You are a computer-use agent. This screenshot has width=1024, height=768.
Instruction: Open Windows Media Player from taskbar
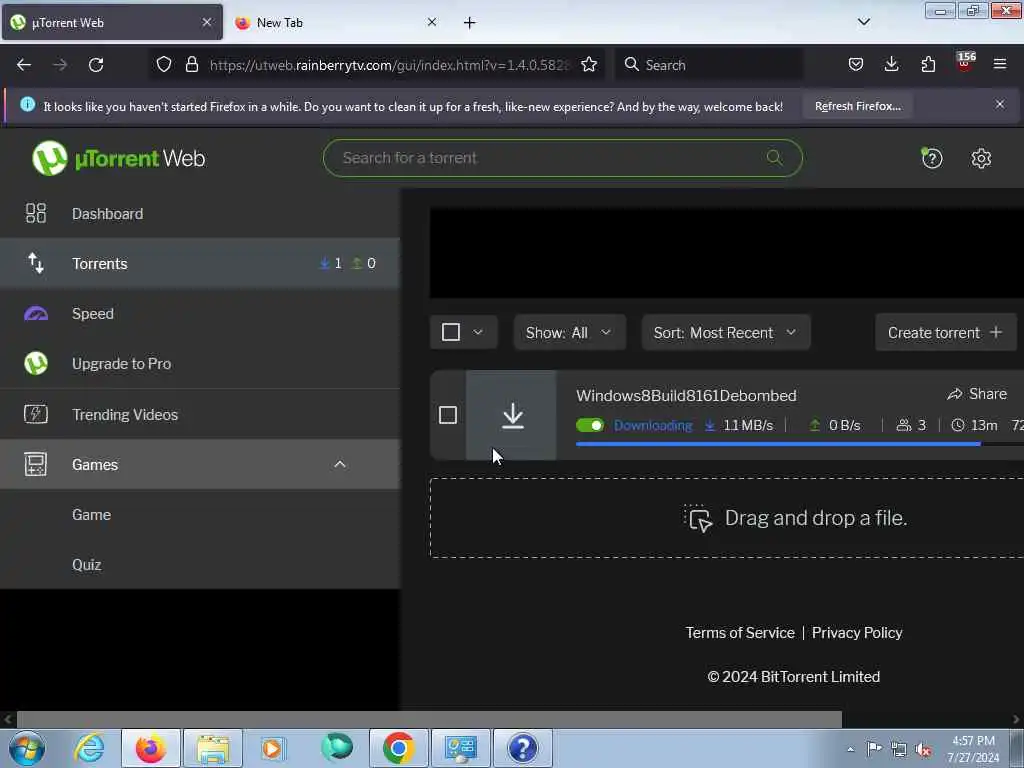tap(274, 748)
